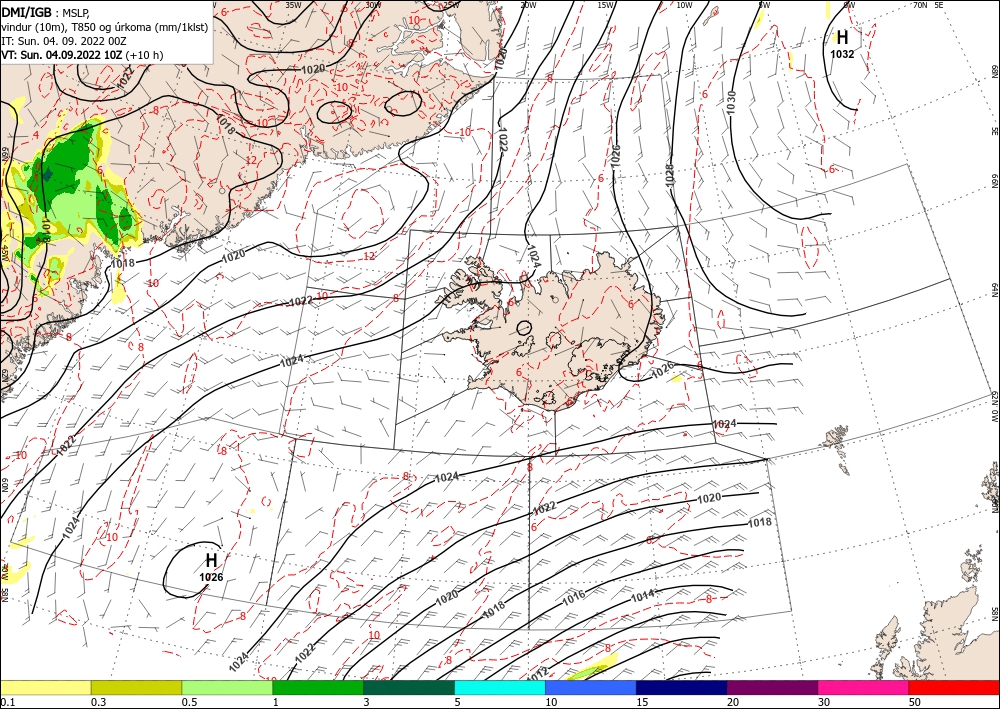Viewport: 1000px width, 709px height.
Task: Select the 1016 isobar label
Action: [x=573, y=597]
